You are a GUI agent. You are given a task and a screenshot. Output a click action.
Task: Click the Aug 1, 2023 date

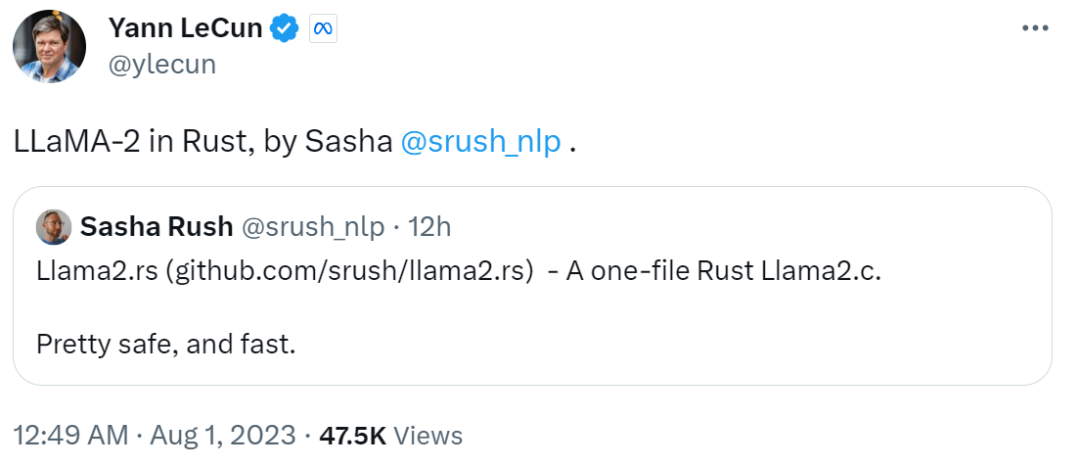[222, 436]
